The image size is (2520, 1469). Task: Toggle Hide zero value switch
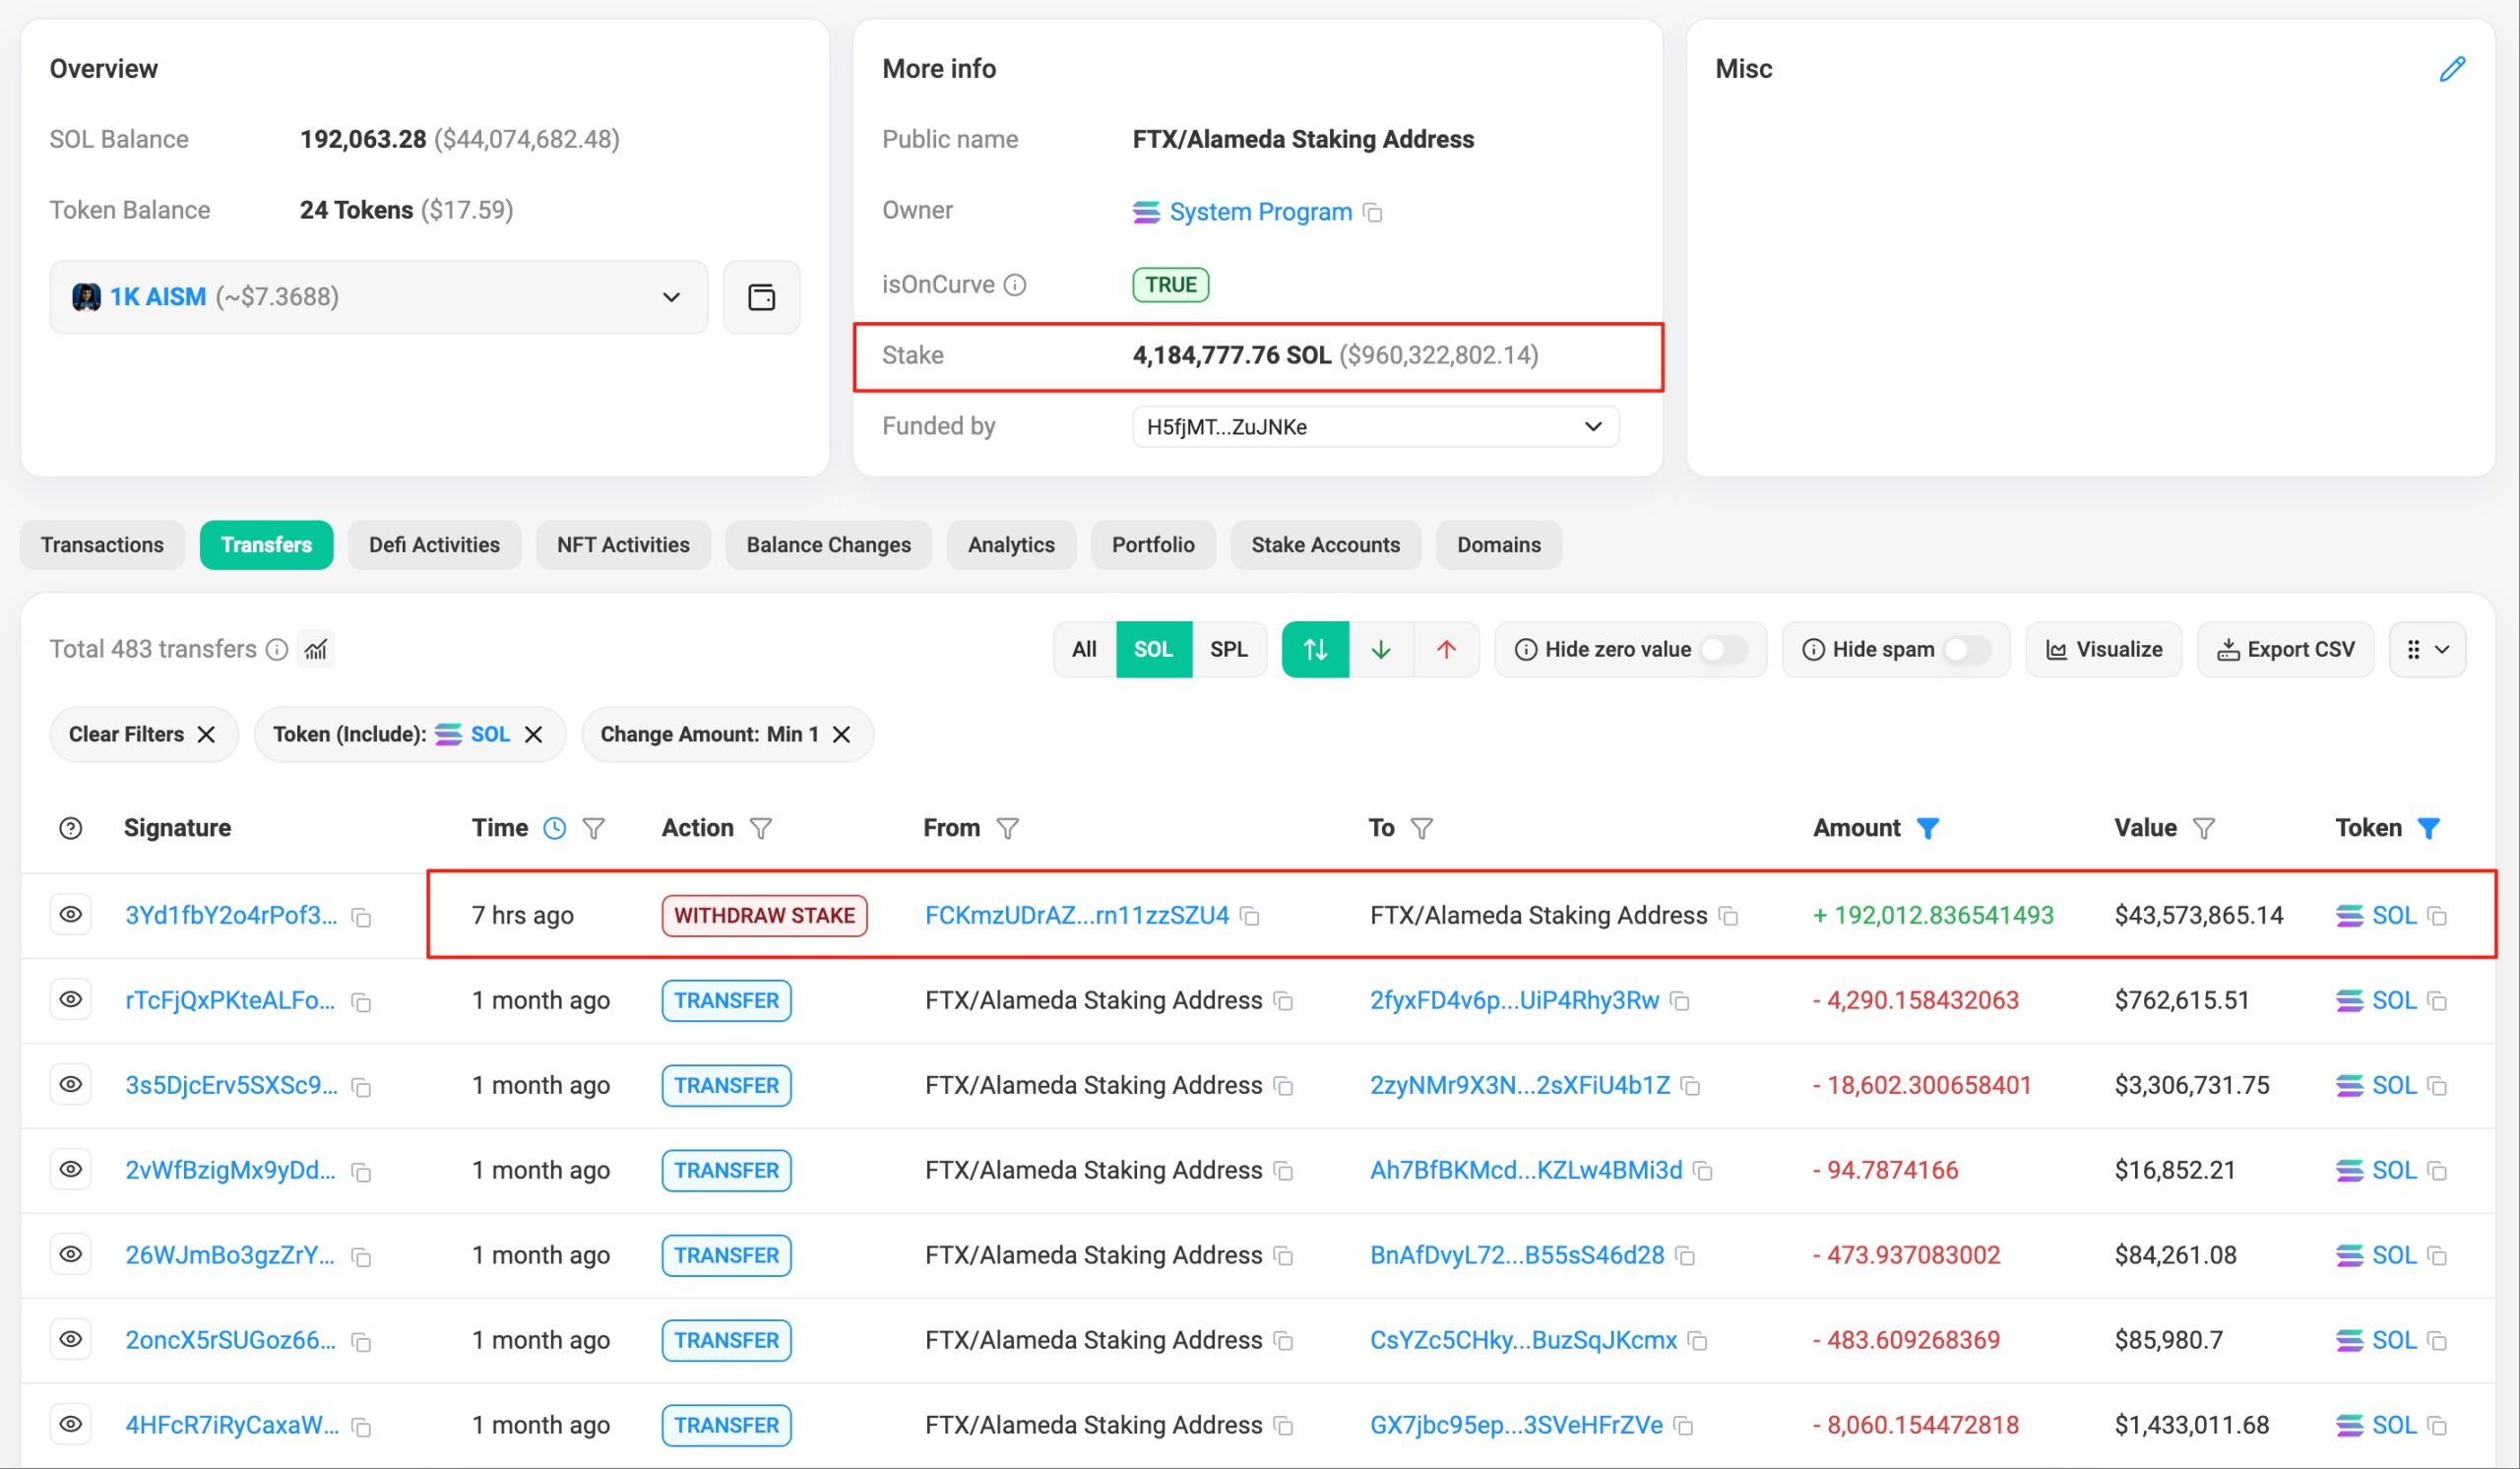click(1723, 650)
